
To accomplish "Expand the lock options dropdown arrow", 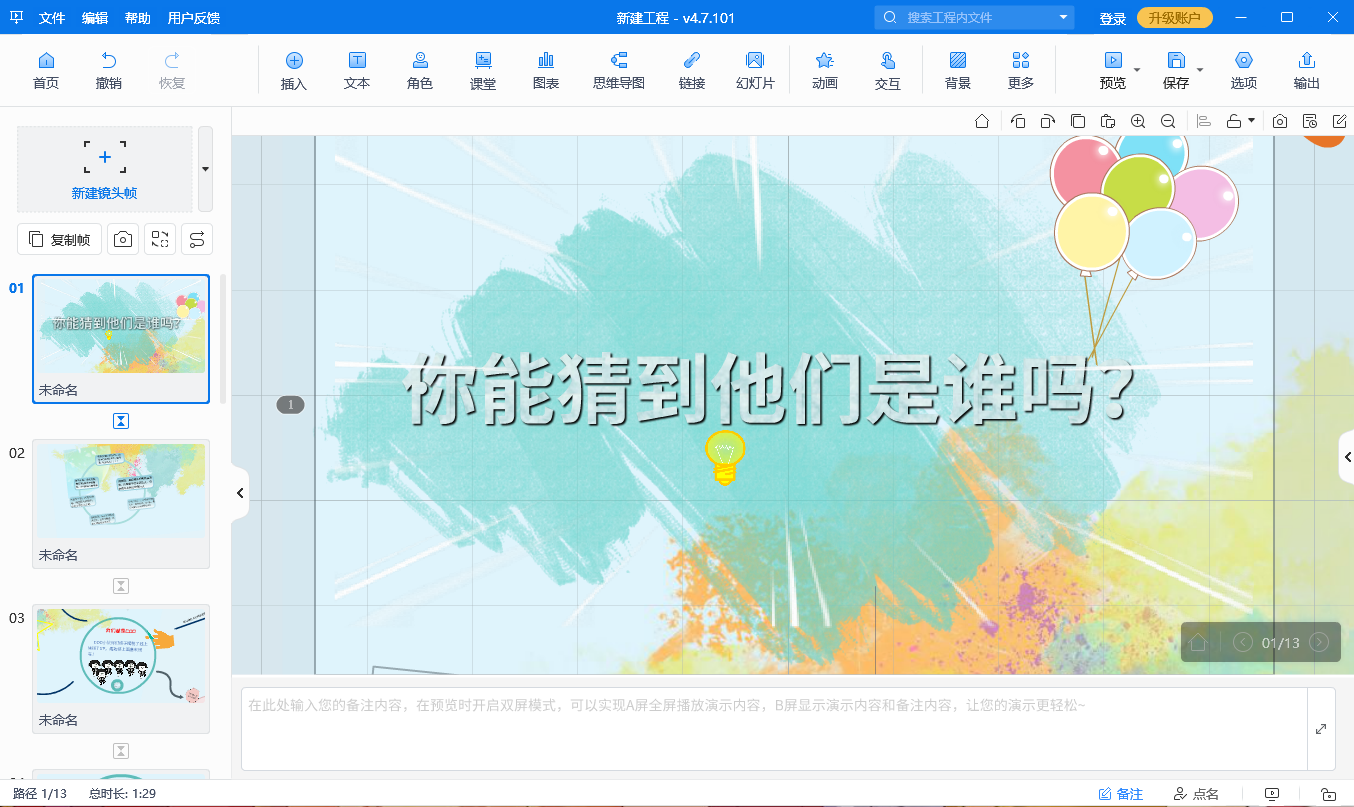I will (1251, 121).
